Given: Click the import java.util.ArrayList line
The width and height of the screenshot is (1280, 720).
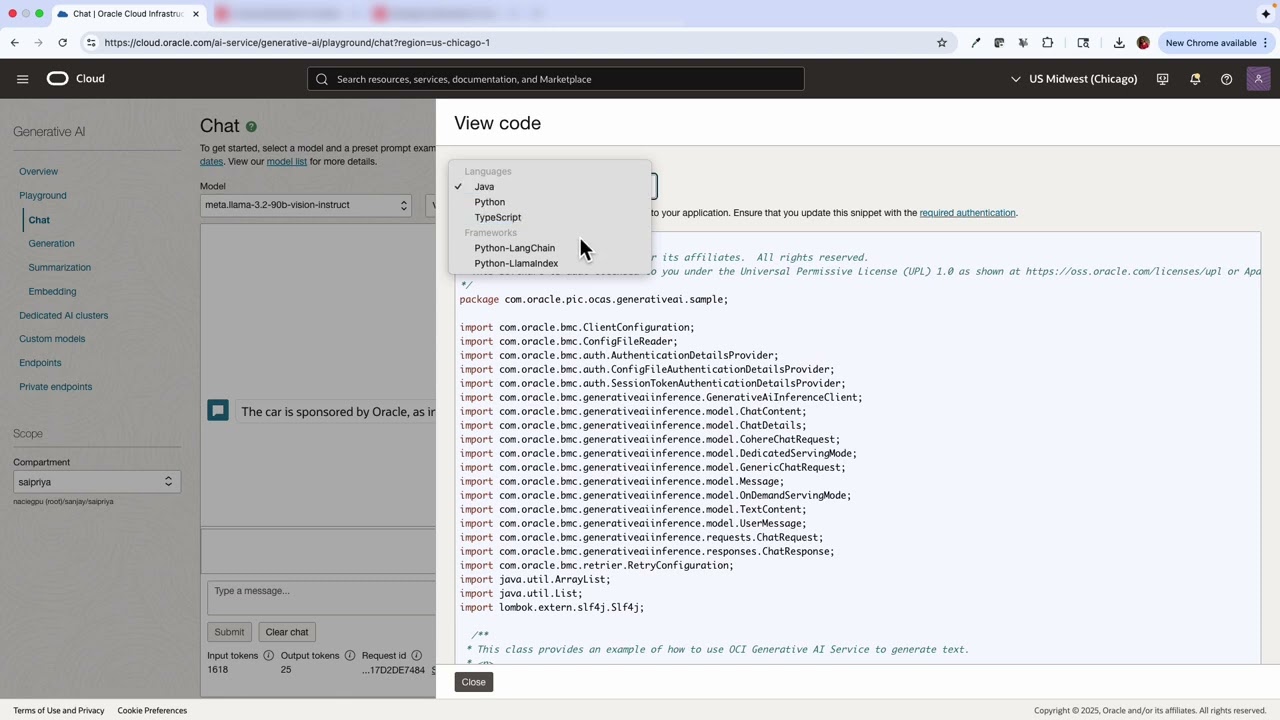Looking at the screenshot, I should [535, 579].
